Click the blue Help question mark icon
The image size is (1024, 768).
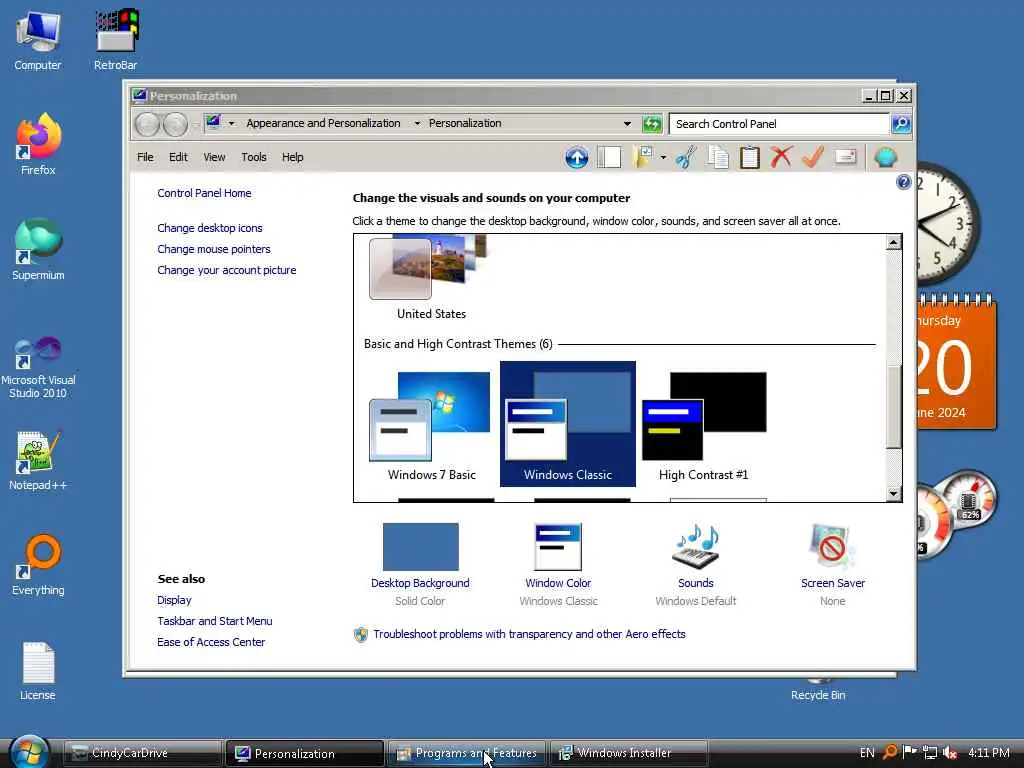(903, 182)
